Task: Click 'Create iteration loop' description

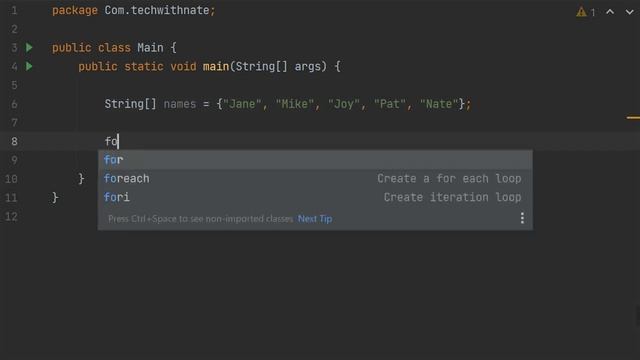Action: click(452, 197)
